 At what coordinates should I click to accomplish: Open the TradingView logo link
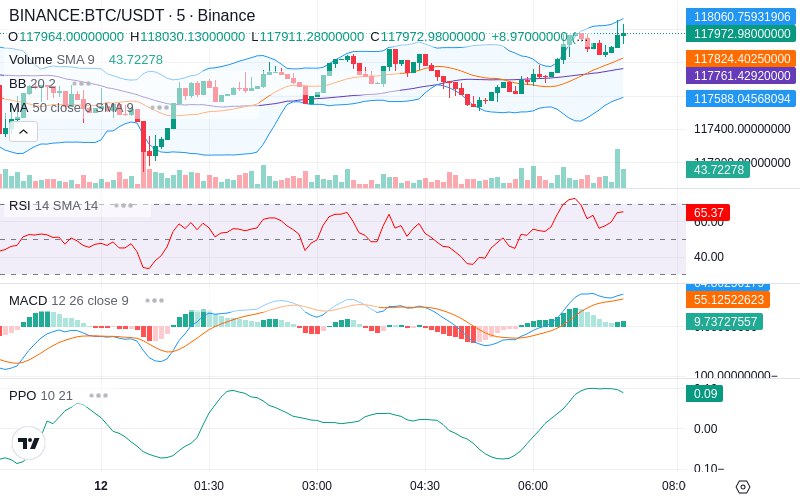click(29, 443)
